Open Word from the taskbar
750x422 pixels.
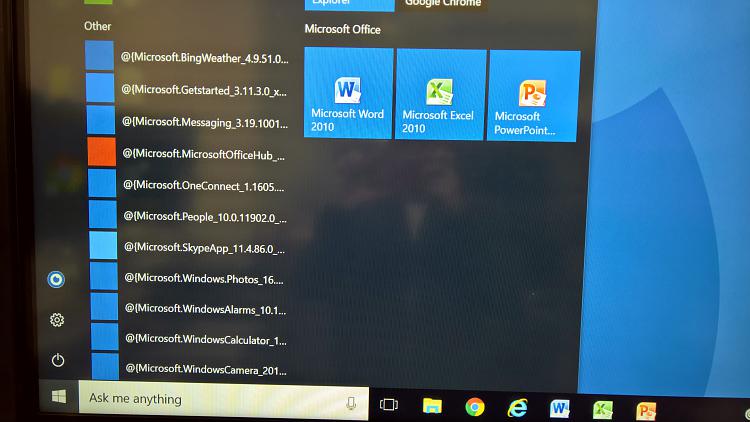(x=559, y=409)
